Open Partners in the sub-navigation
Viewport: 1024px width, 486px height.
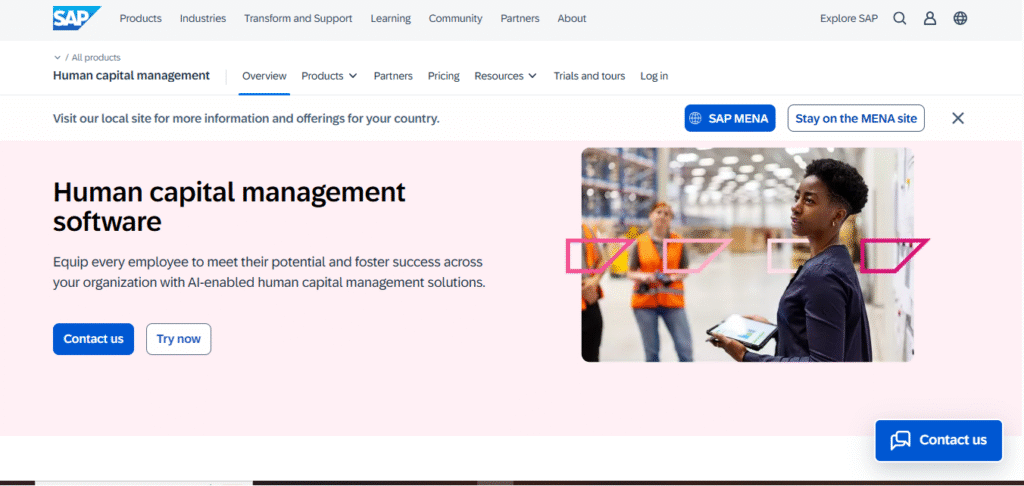click(393, 76)
